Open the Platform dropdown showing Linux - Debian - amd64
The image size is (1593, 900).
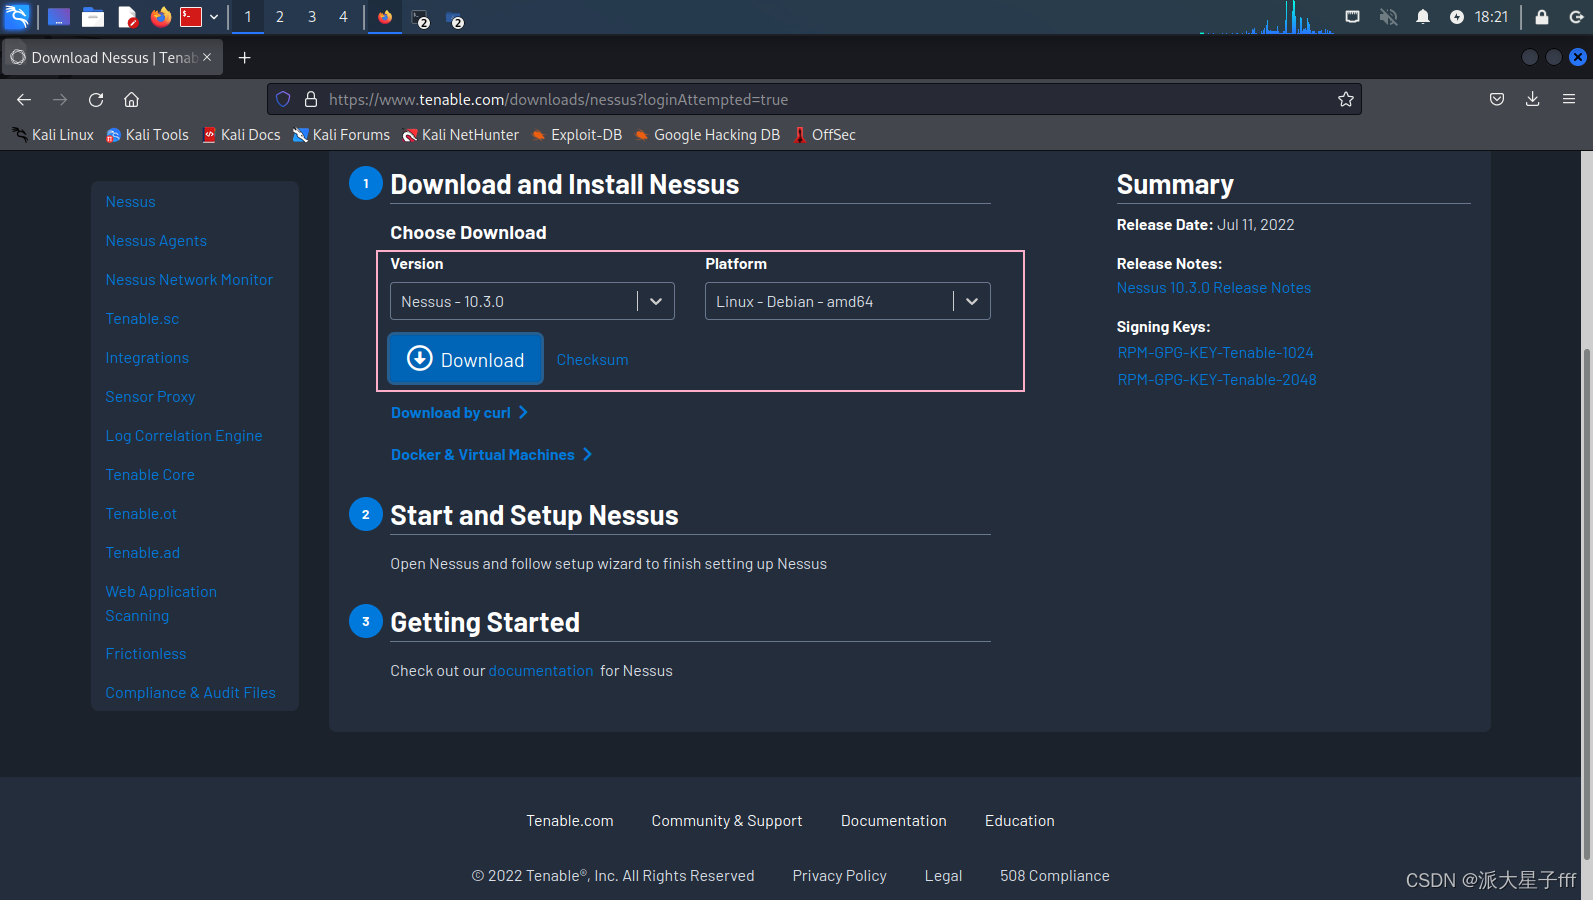tap(848, 301)
